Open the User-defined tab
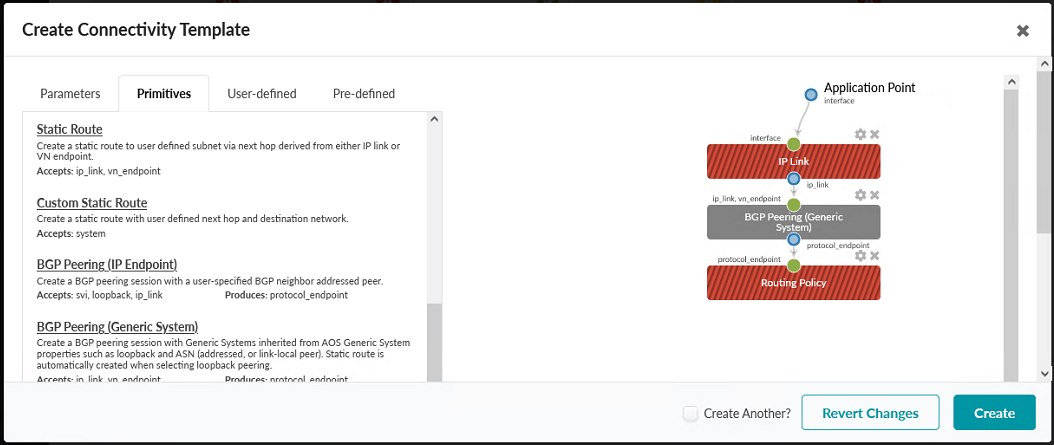The width and height of the screenshot is (1054, 445). tap(262, 94)
